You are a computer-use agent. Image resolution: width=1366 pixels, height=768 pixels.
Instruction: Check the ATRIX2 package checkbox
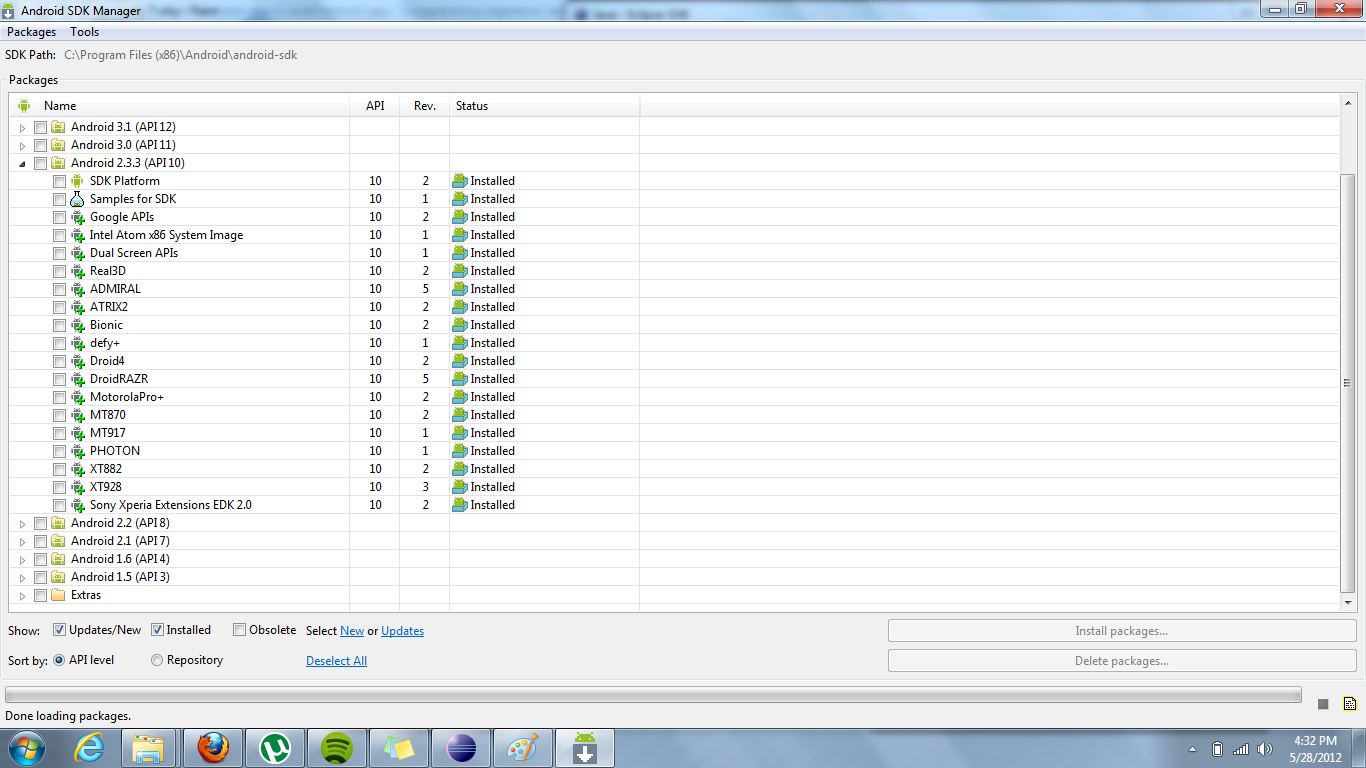click(x=59, y=307)
